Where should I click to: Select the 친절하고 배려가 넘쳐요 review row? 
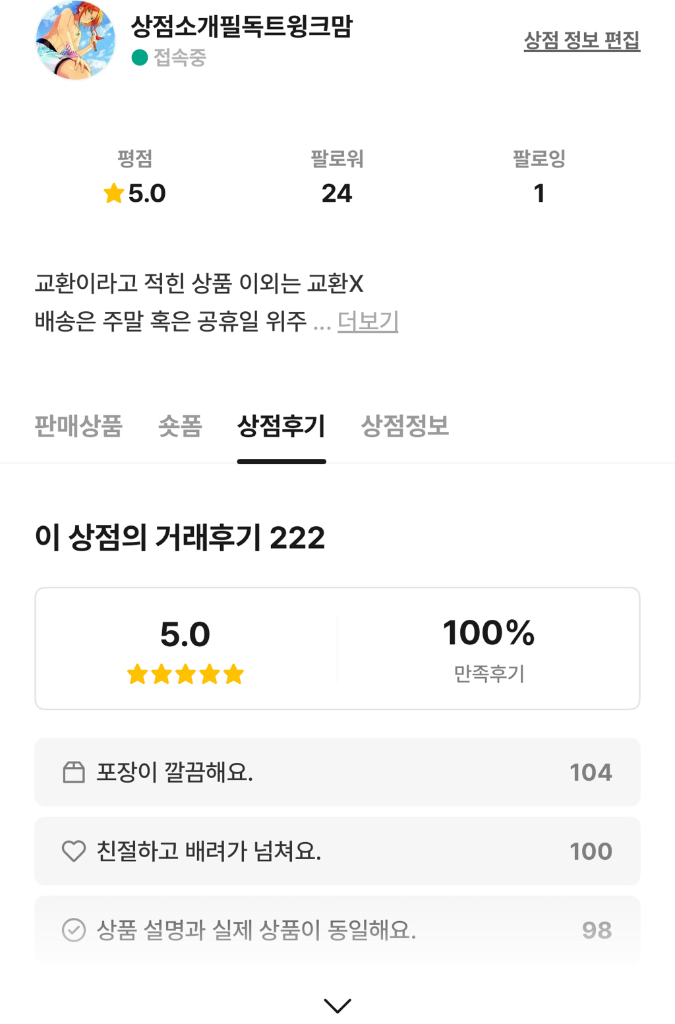(x=338, y=851)
